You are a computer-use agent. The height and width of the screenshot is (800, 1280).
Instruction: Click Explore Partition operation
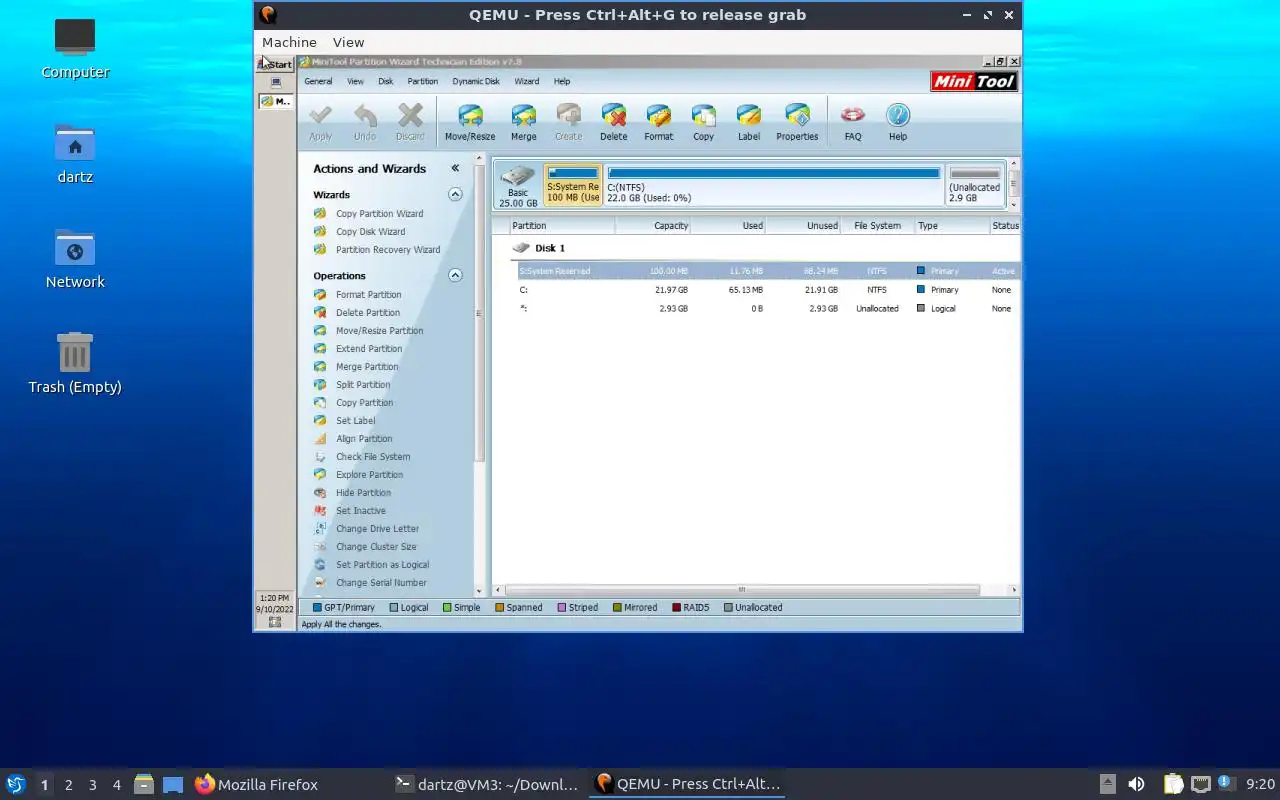369,475
